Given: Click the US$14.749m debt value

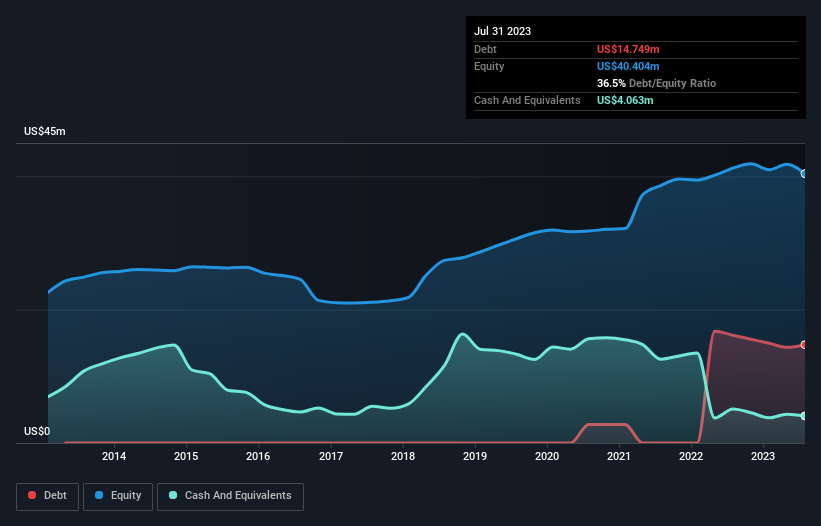Looking at the screenshot, I should (628, 49).
